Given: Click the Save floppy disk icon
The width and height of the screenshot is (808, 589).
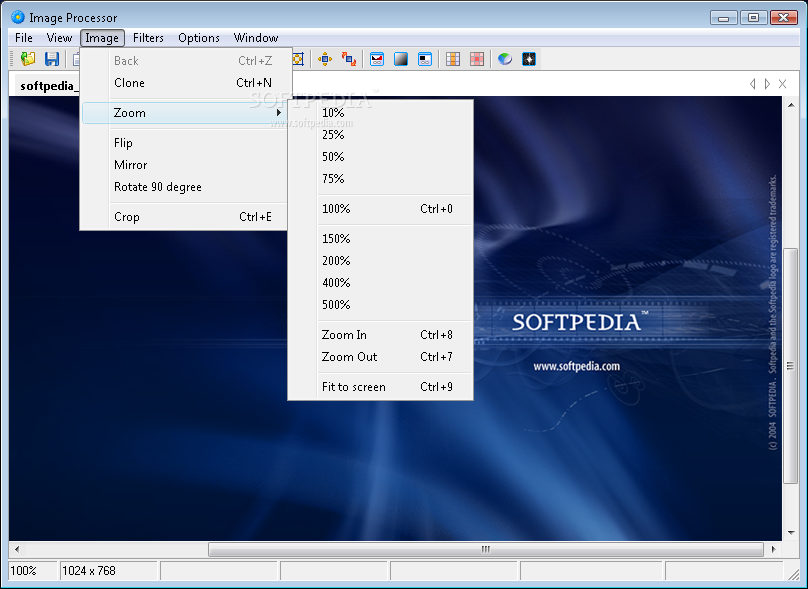Looking at the screenshot, I should click(52, 59).
